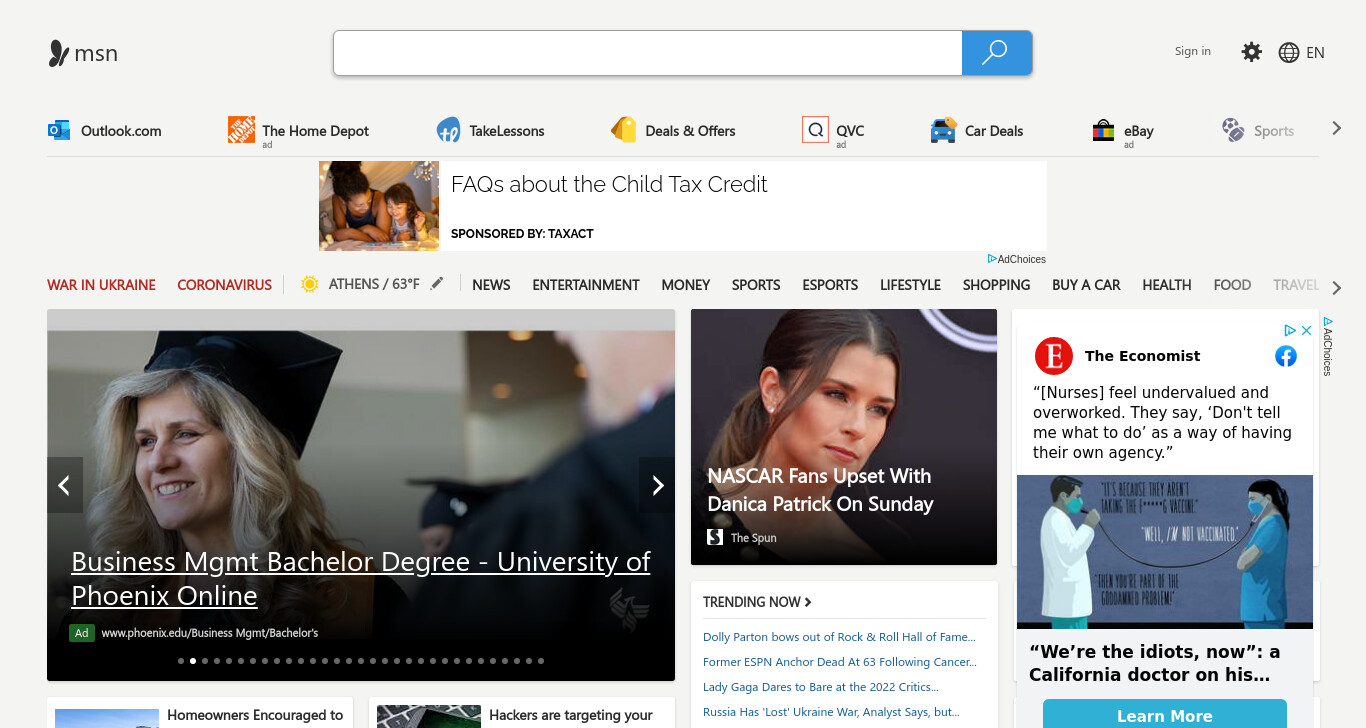The height and width of the screenshot is (728, 1366).
Task: Click the nurses cartoon image in ad
Action: point(1165,552)
